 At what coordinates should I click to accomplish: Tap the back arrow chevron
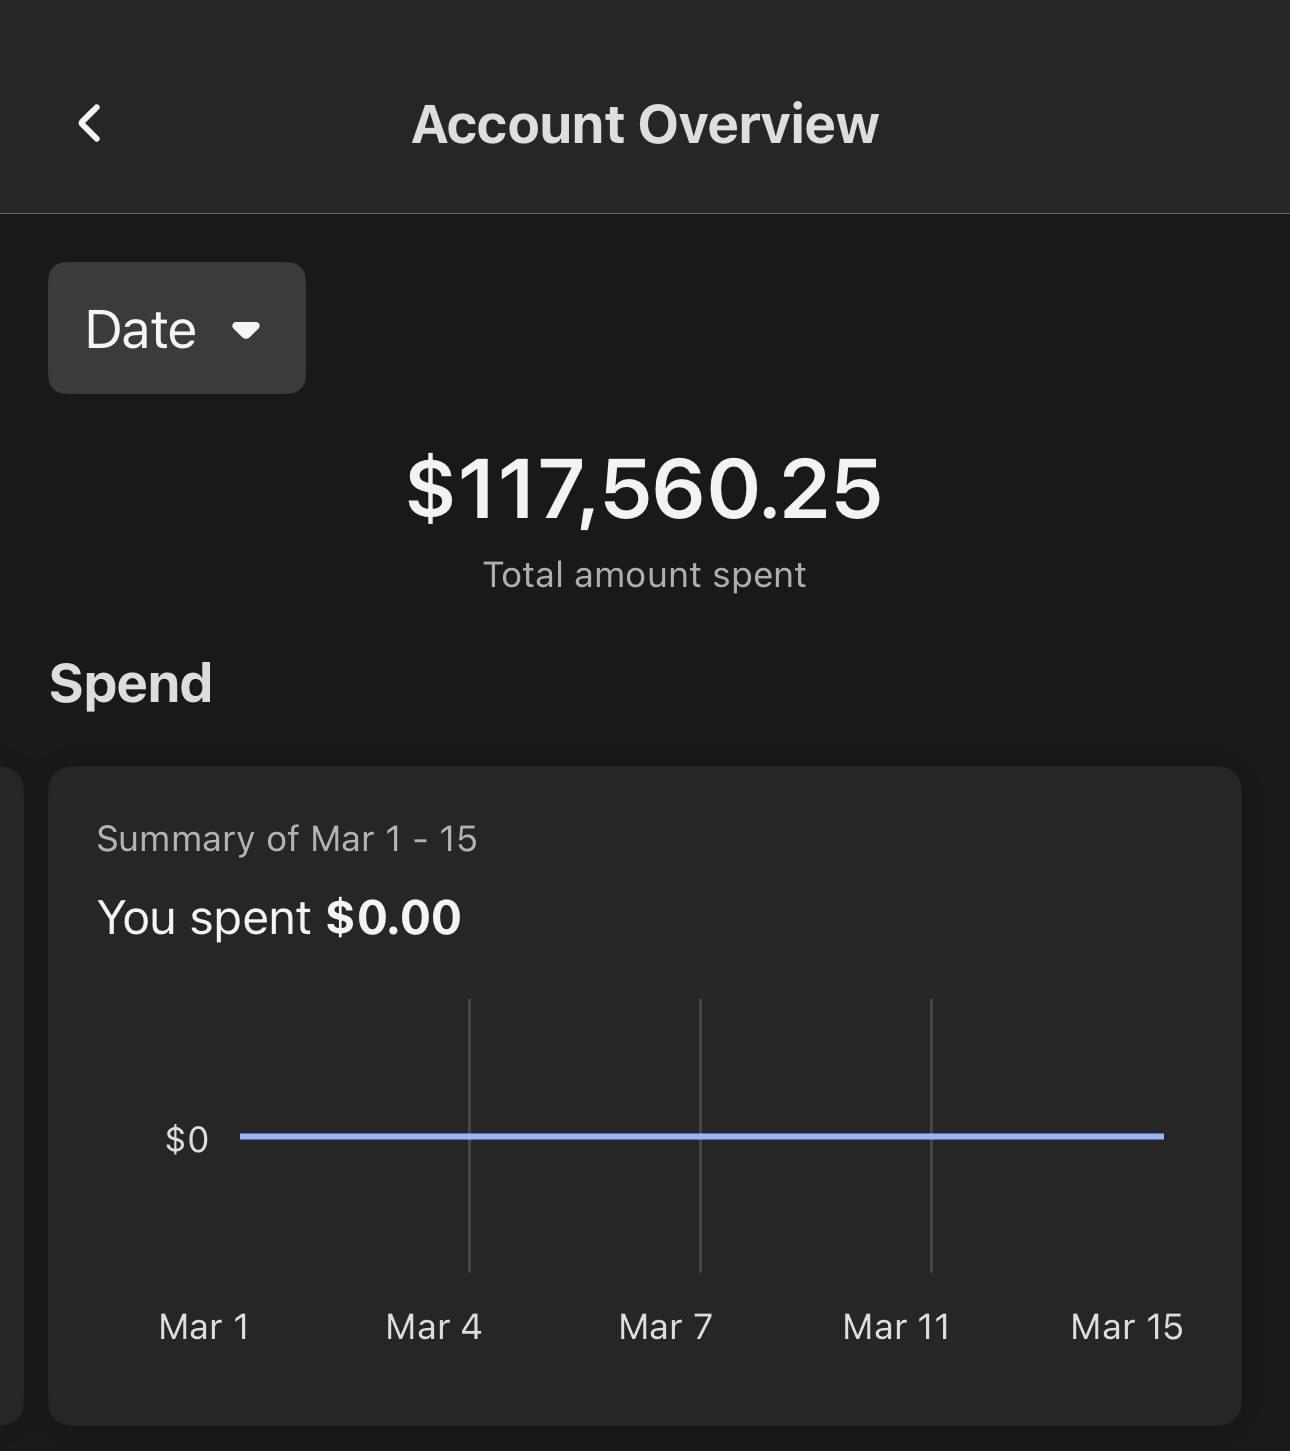[90, 124]
